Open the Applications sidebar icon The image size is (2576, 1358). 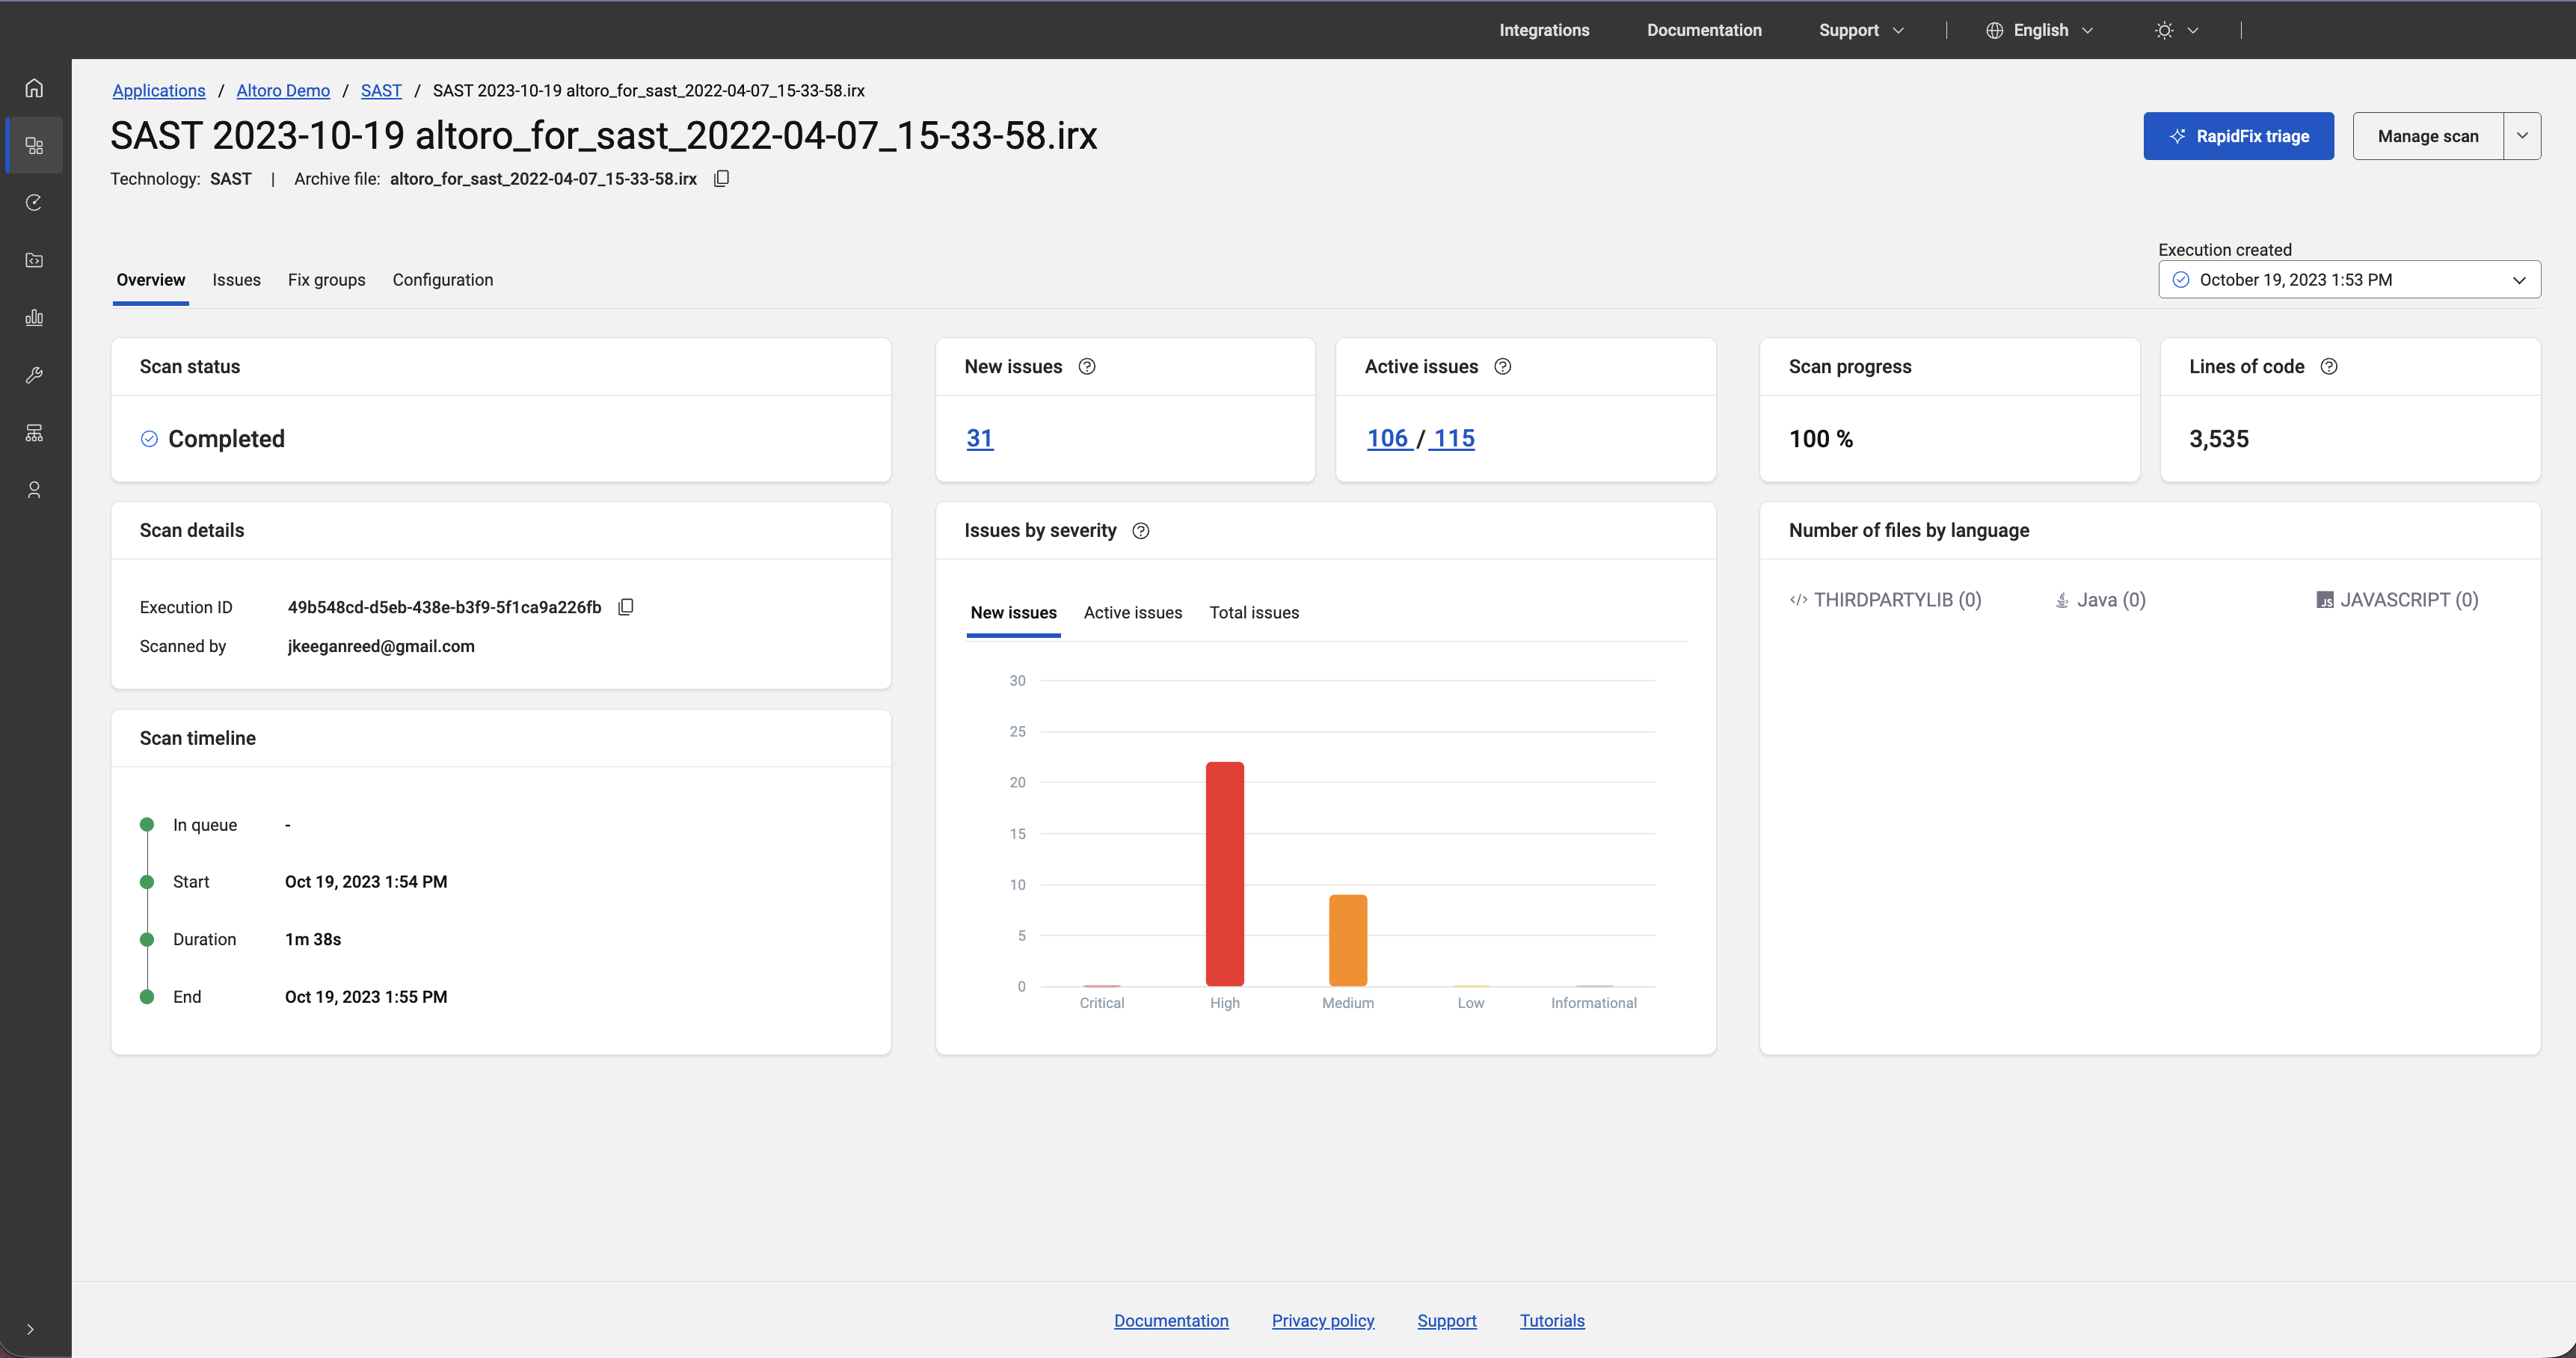coord(34,146)
